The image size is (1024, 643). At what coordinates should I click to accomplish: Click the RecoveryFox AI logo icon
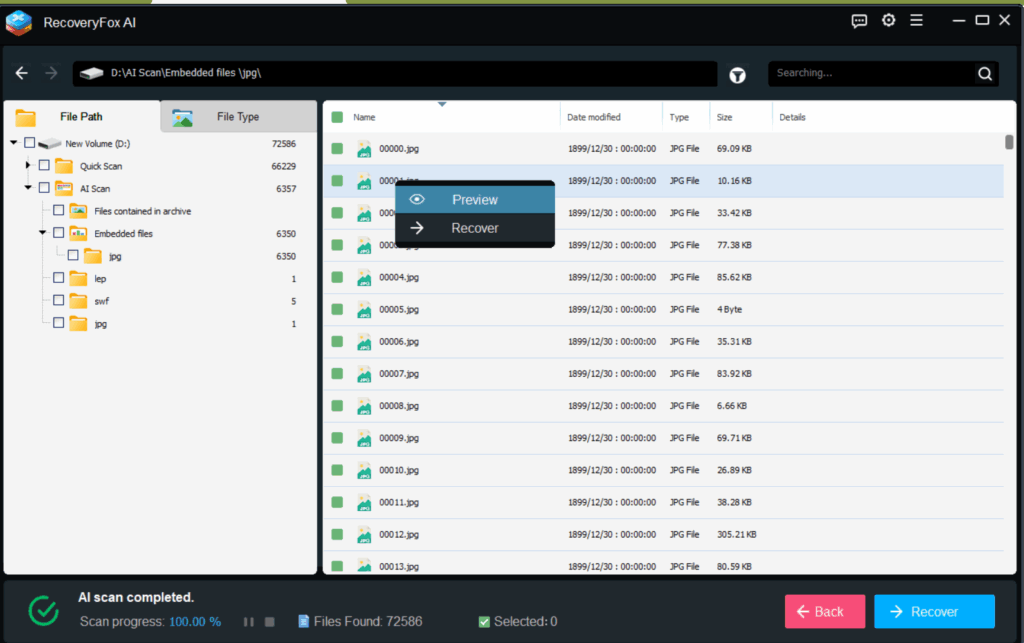20,22
